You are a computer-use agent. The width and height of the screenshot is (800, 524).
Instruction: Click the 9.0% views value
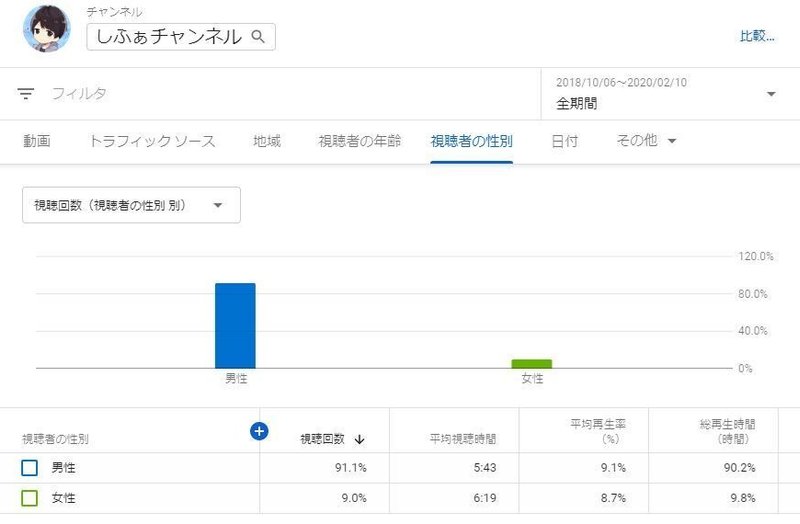click(354, 498)
